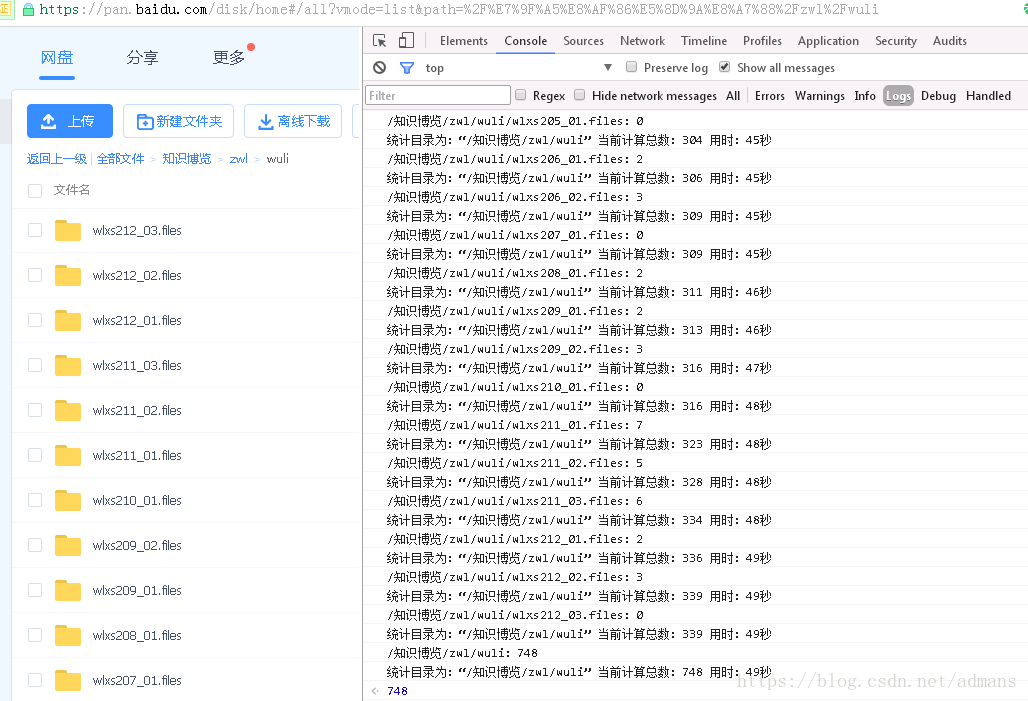Screen dimensions: 1028x701
Task: Open the wlxs211_03.files folder icon
Action: (68, 366)
